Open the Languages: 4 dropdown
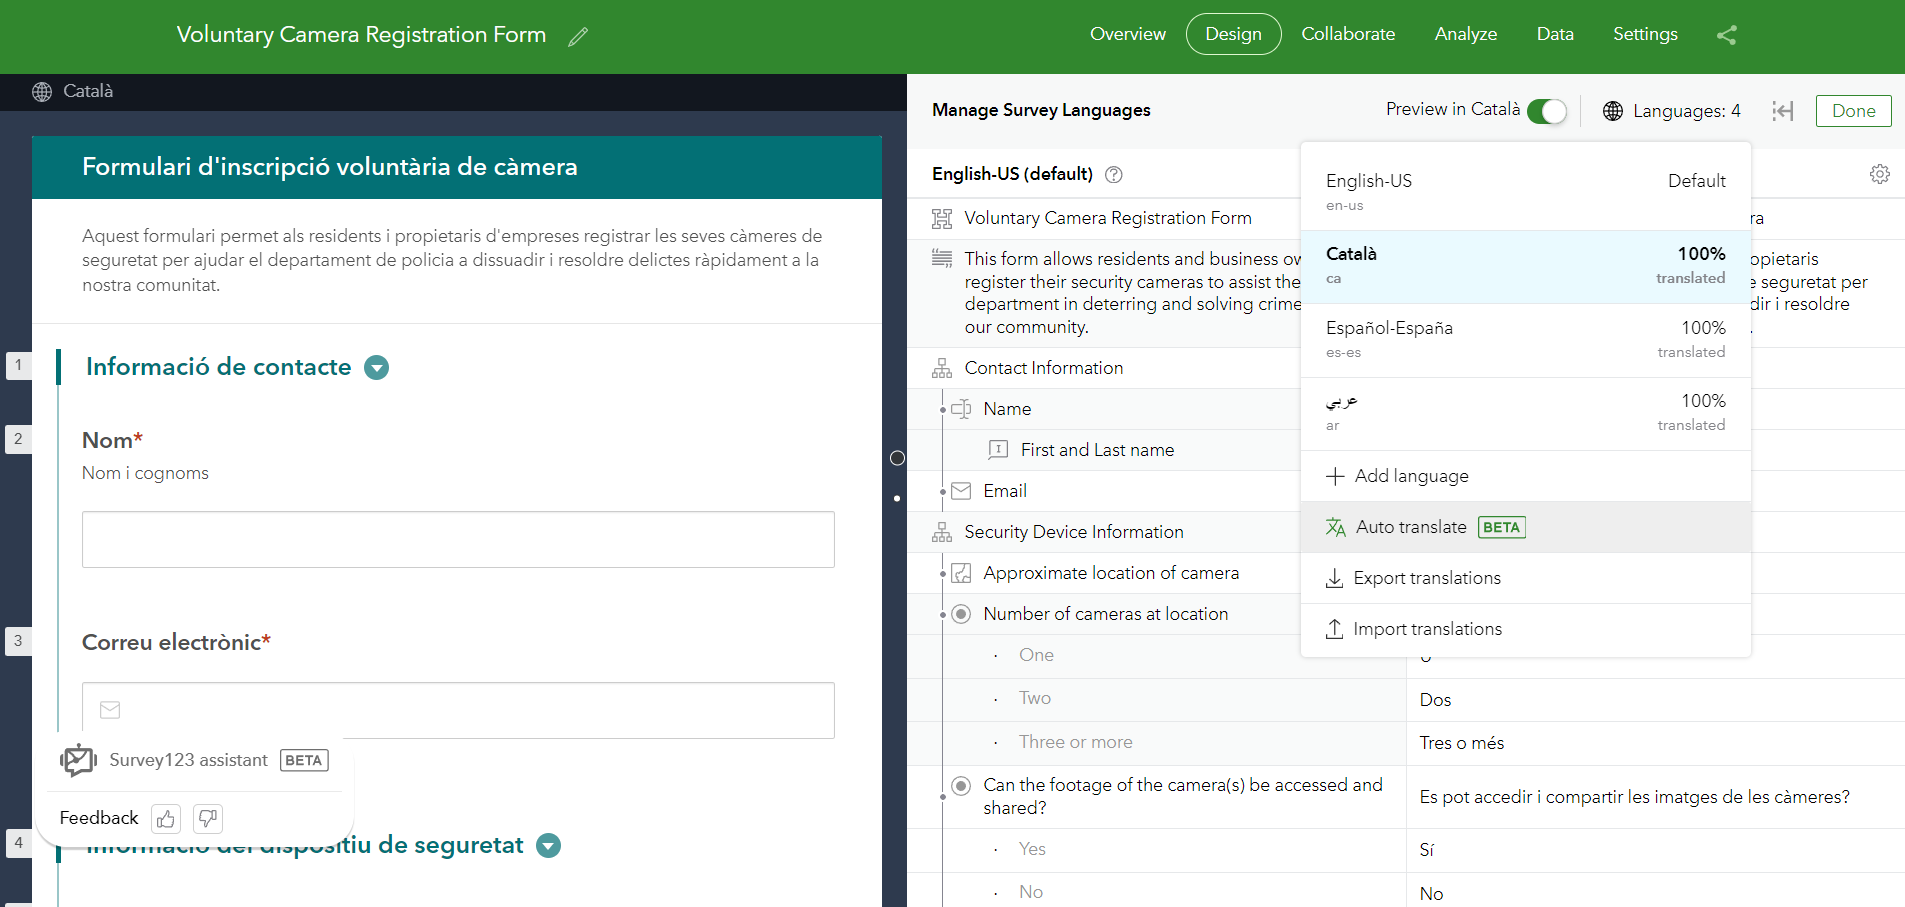This screenshot has width=1905, height=907. point(1671,111)
